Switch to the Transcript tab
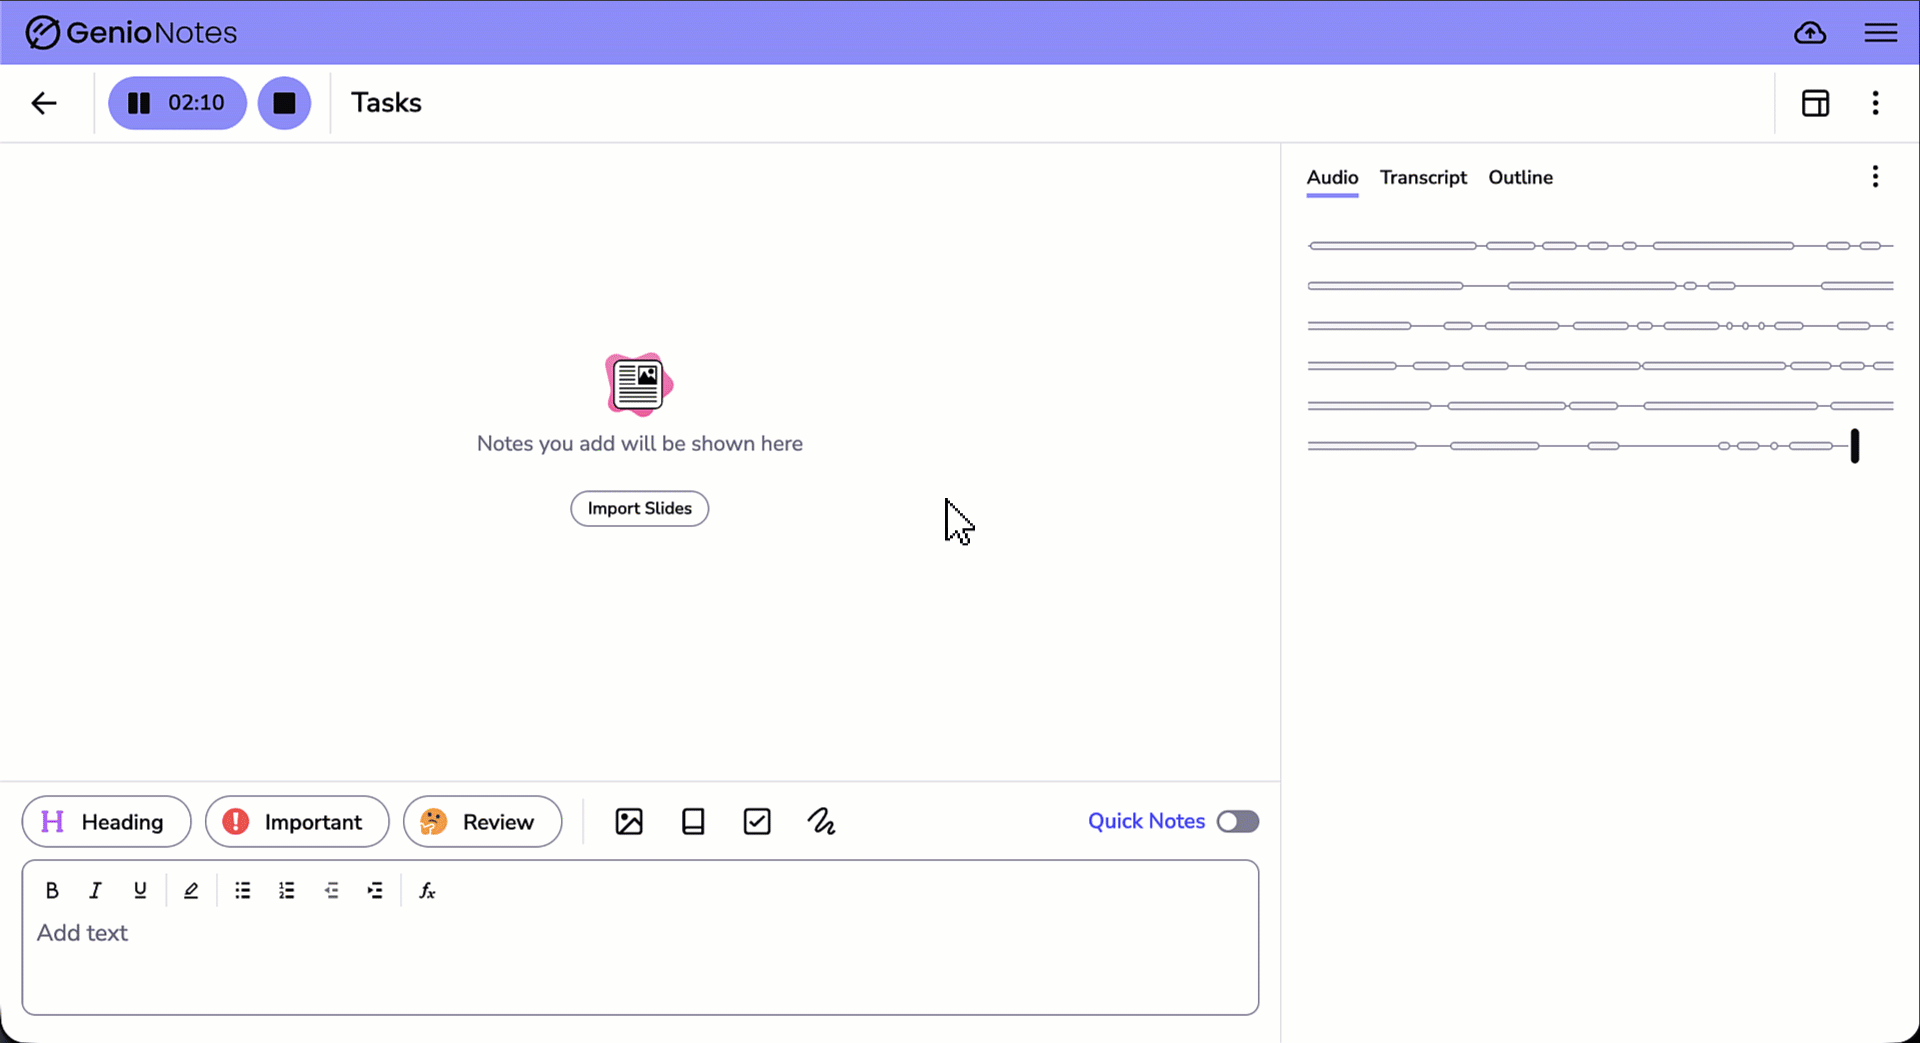1920x1043 pixels. [1423, 178]
